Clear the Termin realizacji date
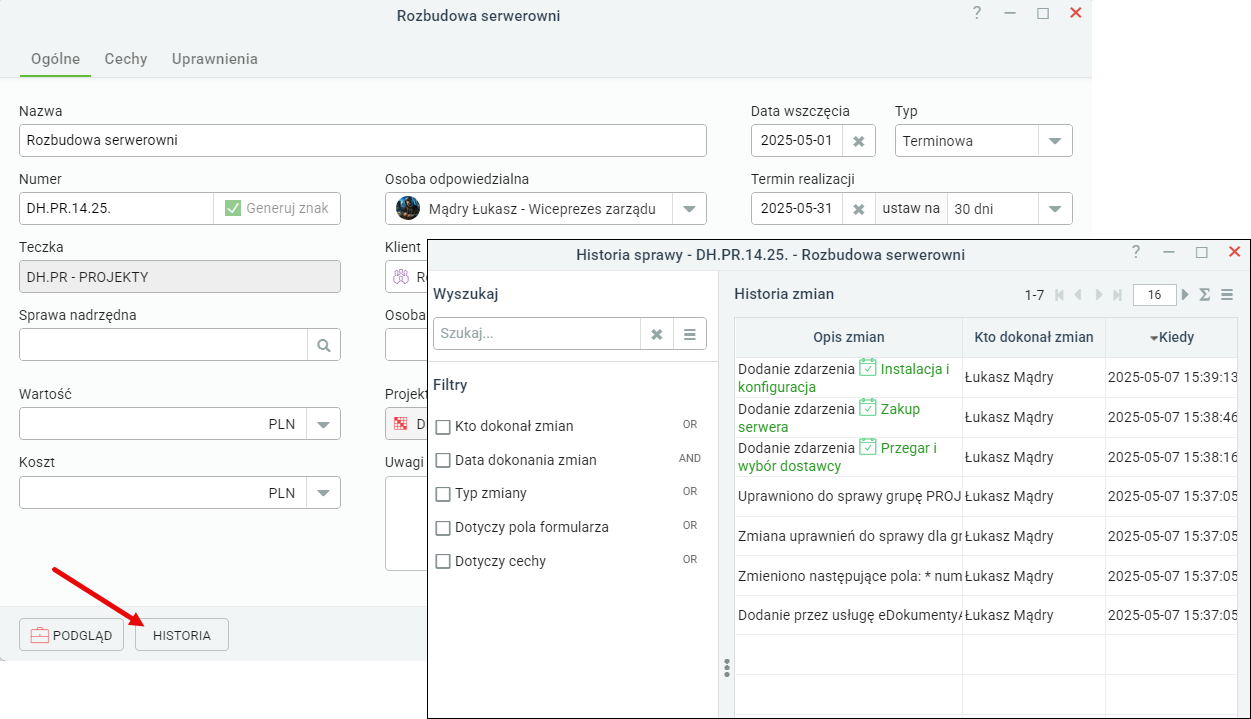Screen dimensions: 1251x719 (858, 209)
